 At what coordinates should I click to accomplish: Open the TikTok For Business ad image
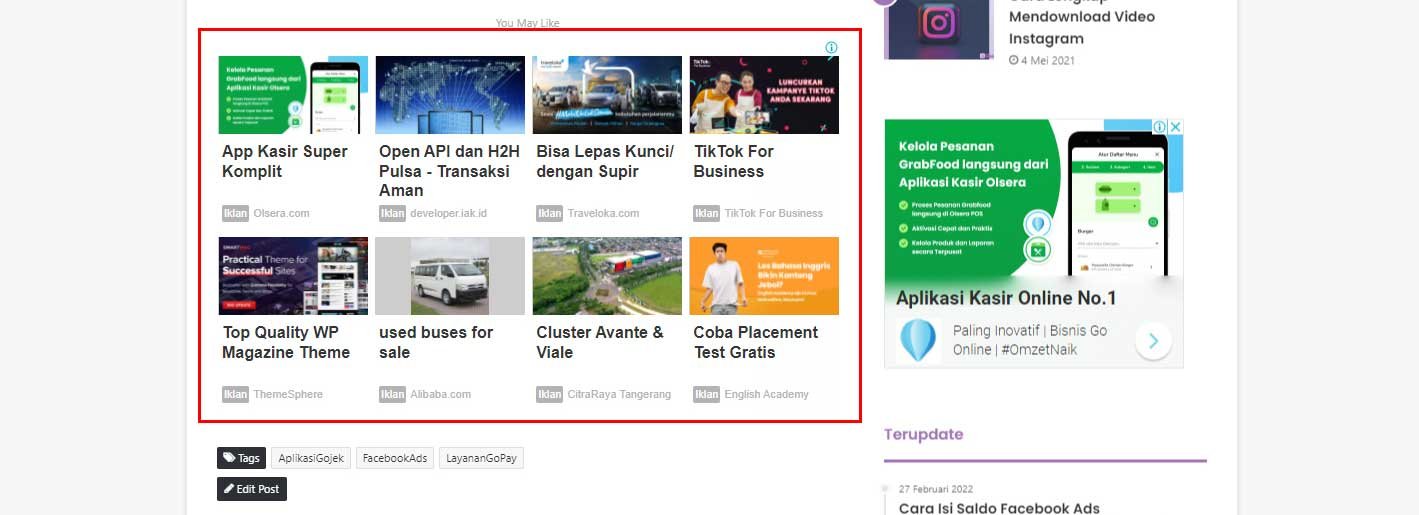[x=764, y=95]
